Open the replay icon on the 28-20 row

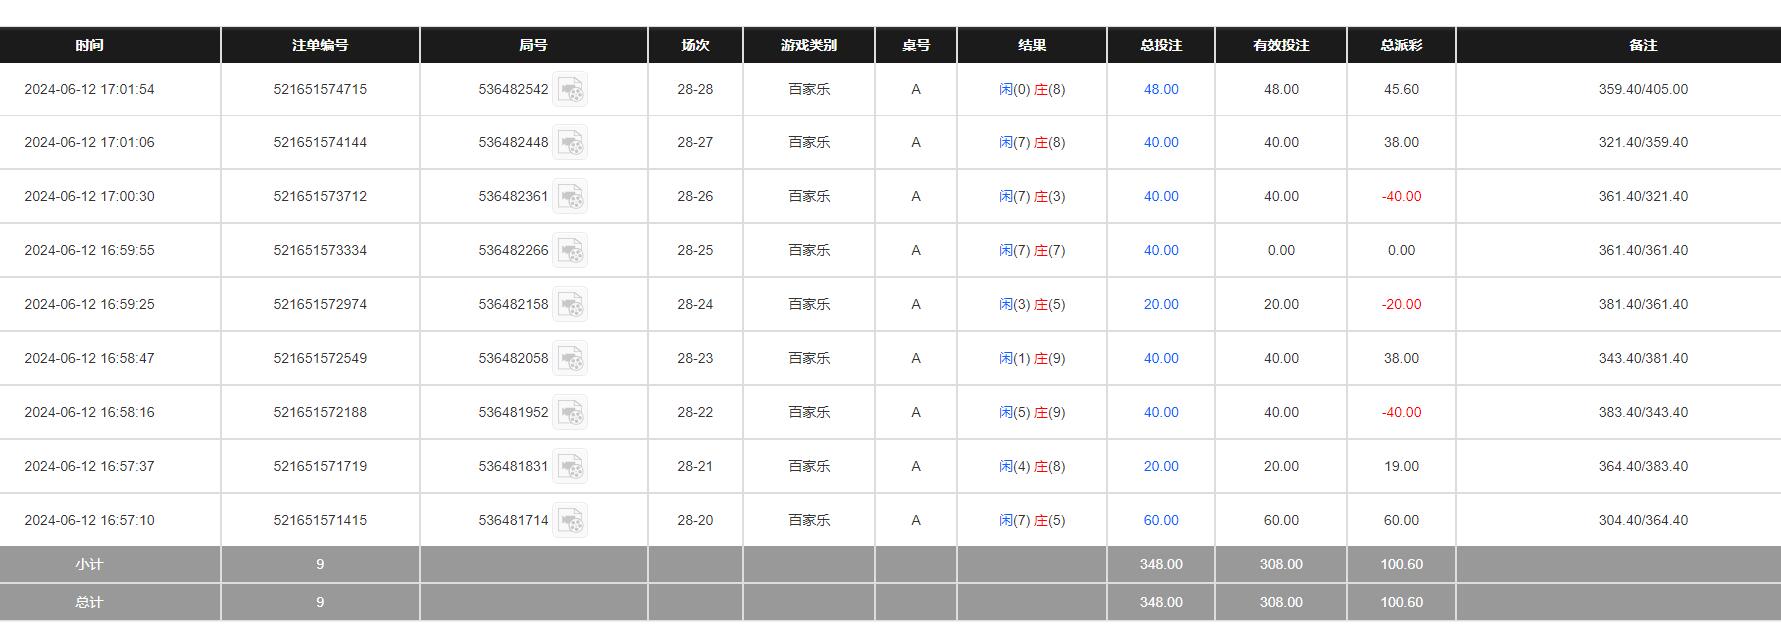click(572, 520)
